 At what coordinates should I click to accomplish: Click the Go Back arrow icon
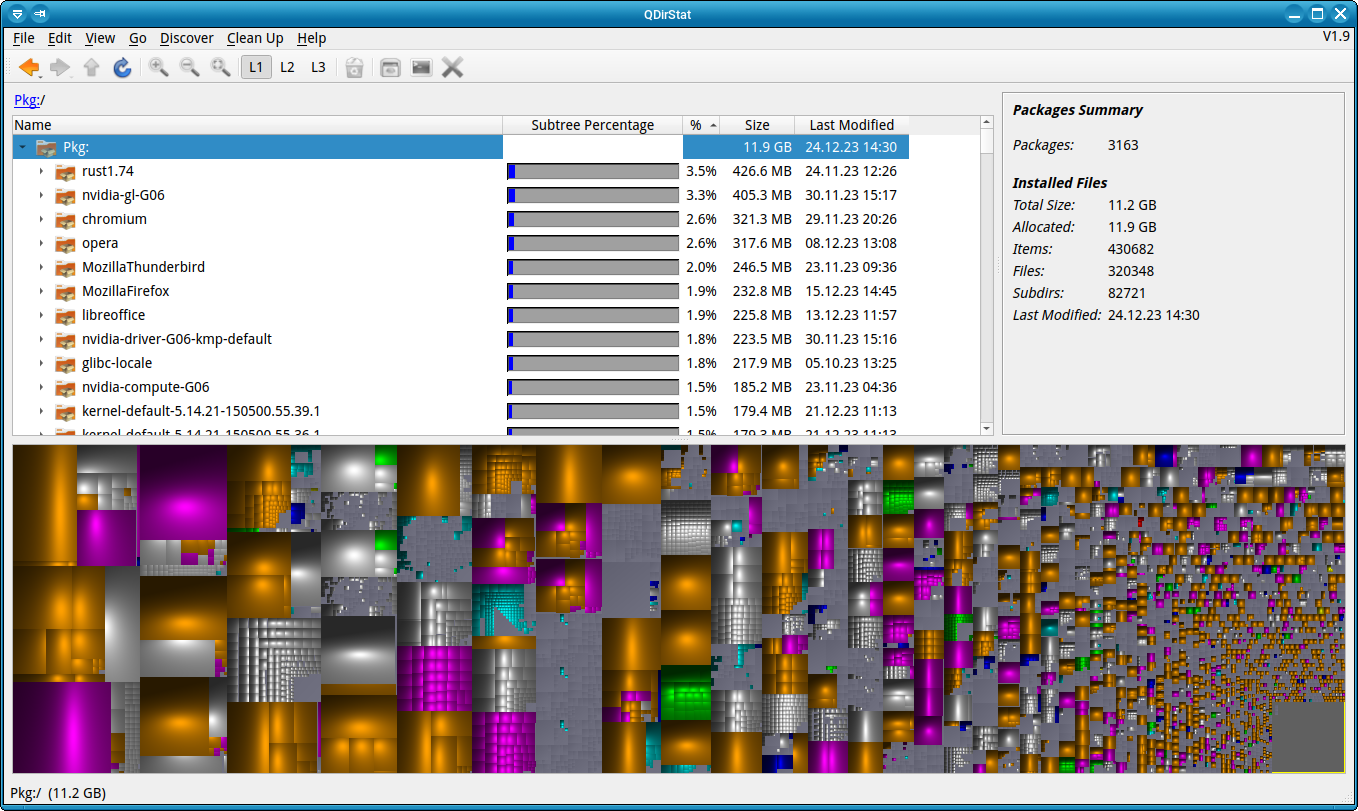click(29, 67)
